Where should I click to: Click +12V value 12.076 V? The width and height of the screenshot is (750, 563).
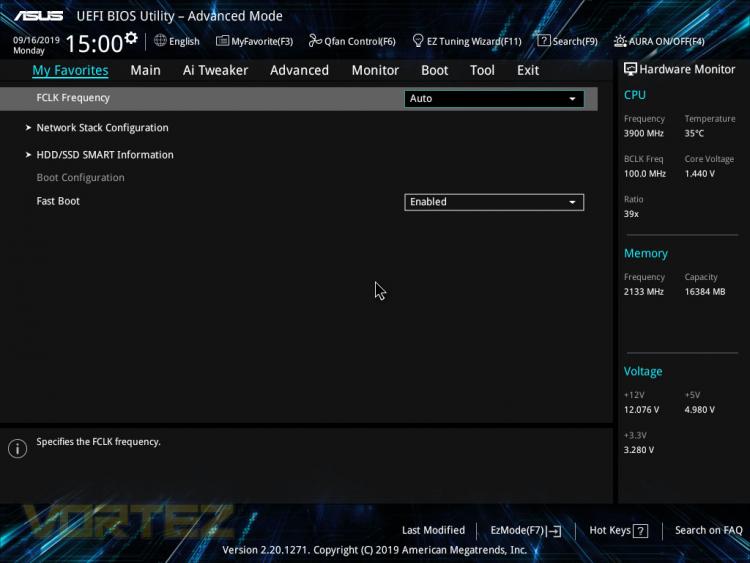(x=641, y=410)
